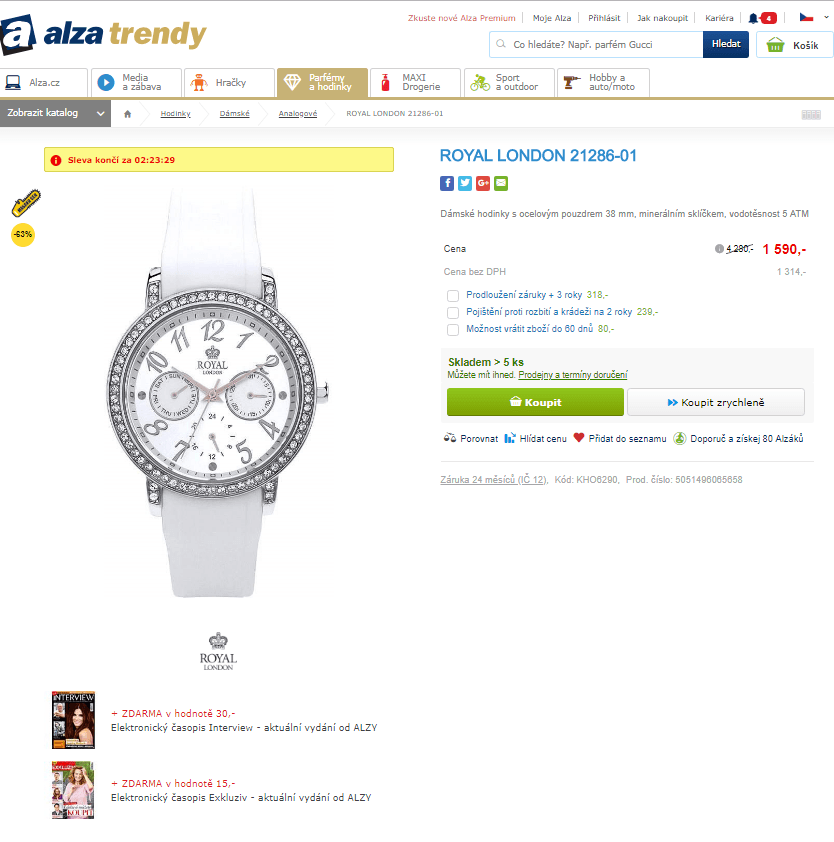Tick Možnost vrátit zboží do 60 dnů
This screenshot has height=842, width=834.
453,330
